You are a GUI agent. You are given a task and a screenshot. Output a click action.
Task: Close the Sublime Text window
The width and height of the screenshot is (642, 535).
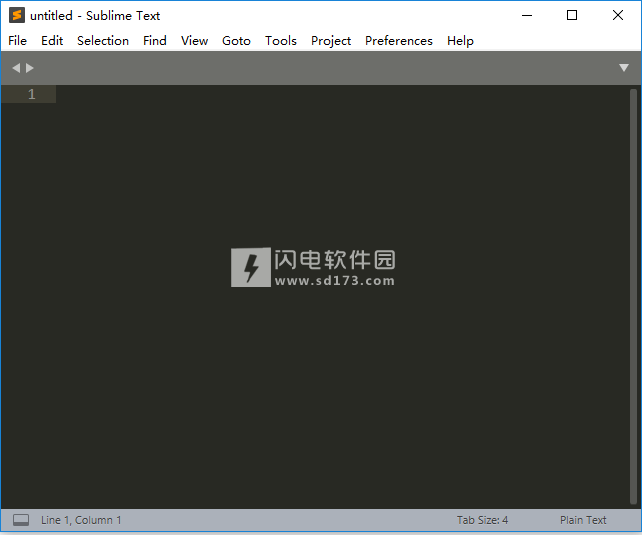pyautogui.click(x=618, y=16)
